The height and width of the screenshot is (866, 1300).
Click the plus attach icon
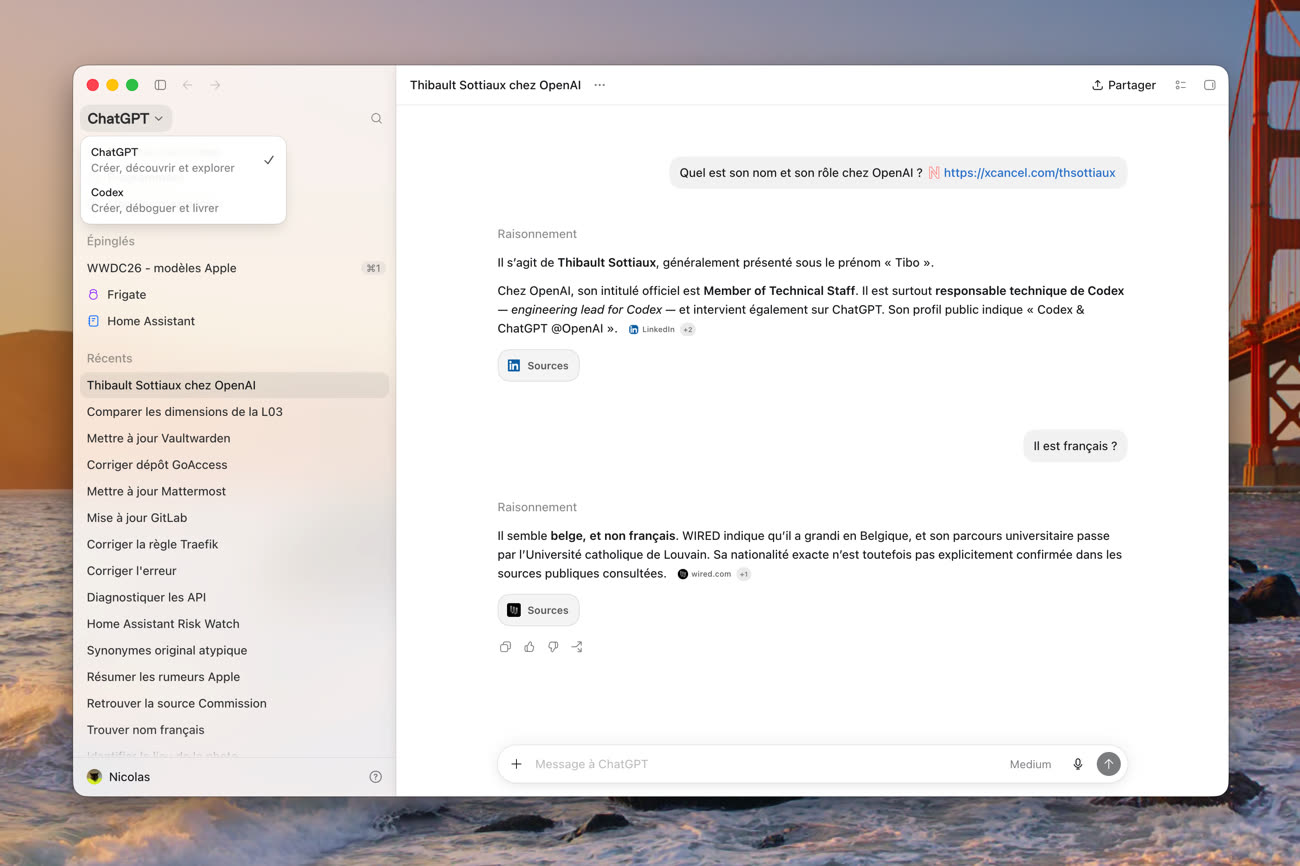click(516, 764)
